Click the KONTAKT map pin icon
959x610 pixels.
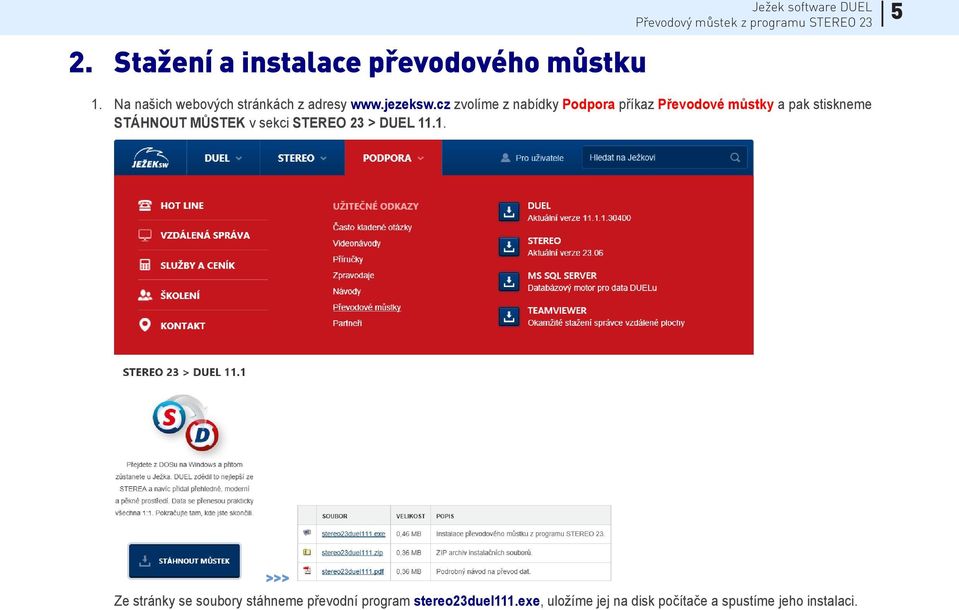pyautogui.click(x=145, y=325)
